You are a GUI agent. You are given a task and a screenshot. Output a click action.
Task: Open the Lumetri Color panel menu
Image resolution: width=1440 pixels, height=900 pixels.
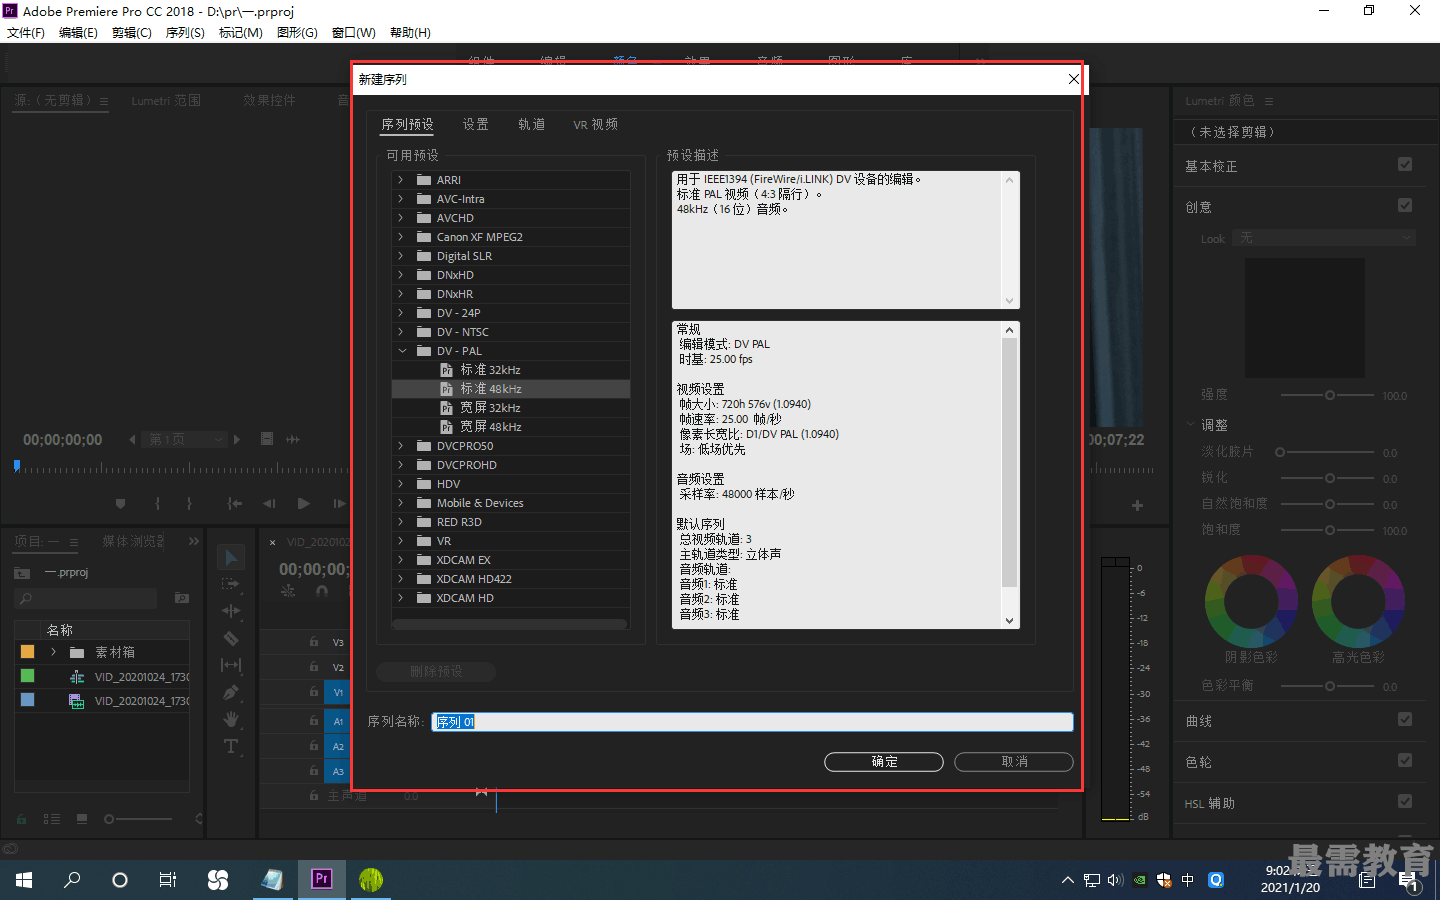pos(1269,101)
